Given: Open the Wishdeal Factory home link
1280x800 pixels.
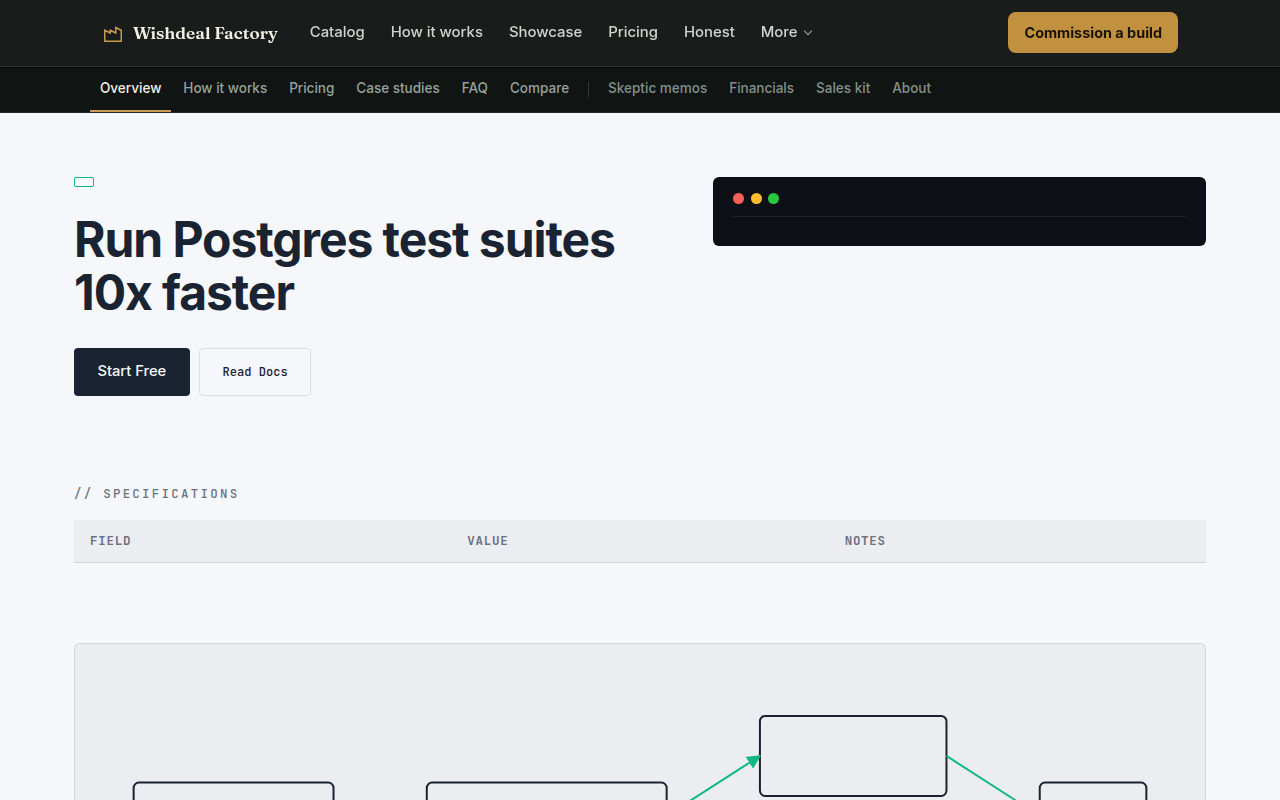Looking at the screenshot, I should (x=190, y=33).
